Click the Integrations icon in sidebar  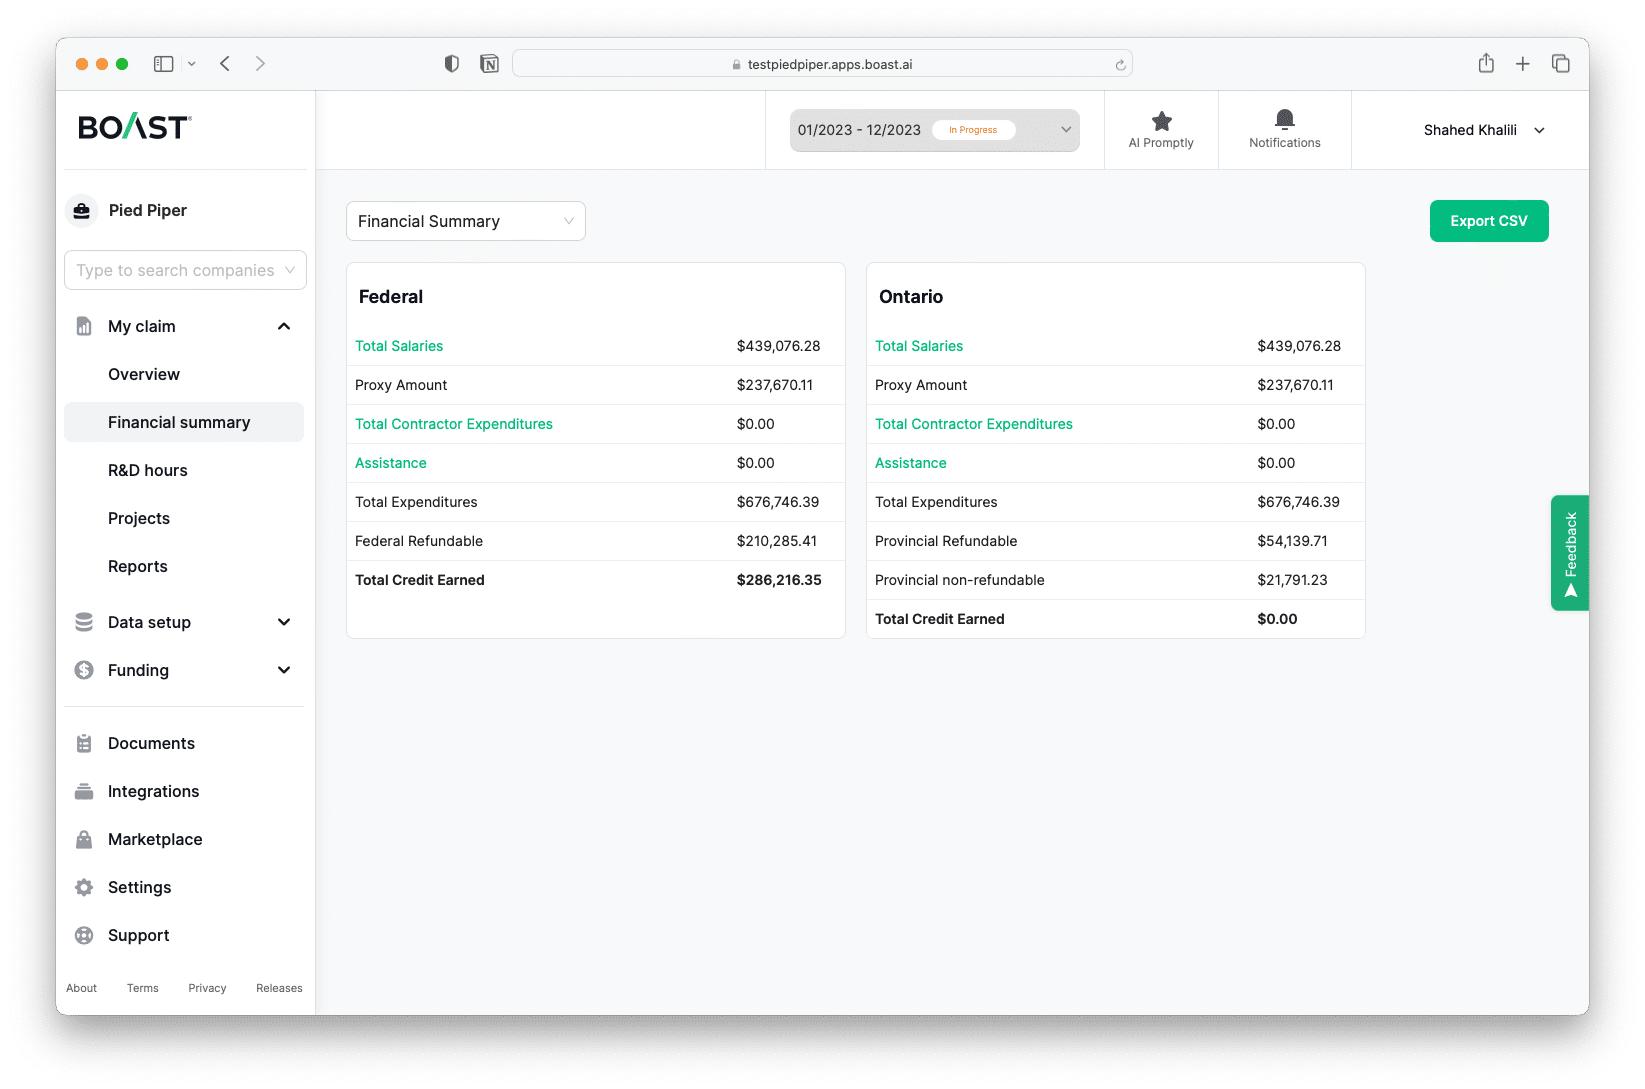pyautogui.click(x=84, y=791)
